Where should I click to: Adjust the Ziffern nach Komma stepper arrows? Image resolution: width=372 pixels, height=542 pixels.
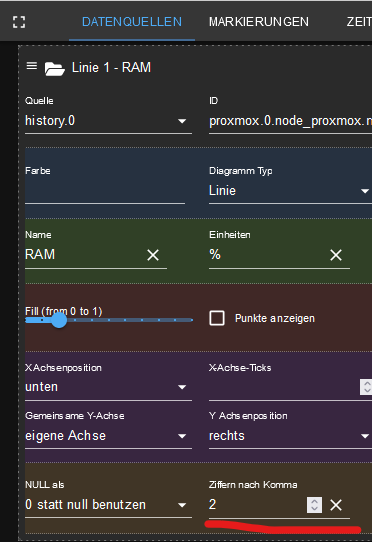(314, 505)
